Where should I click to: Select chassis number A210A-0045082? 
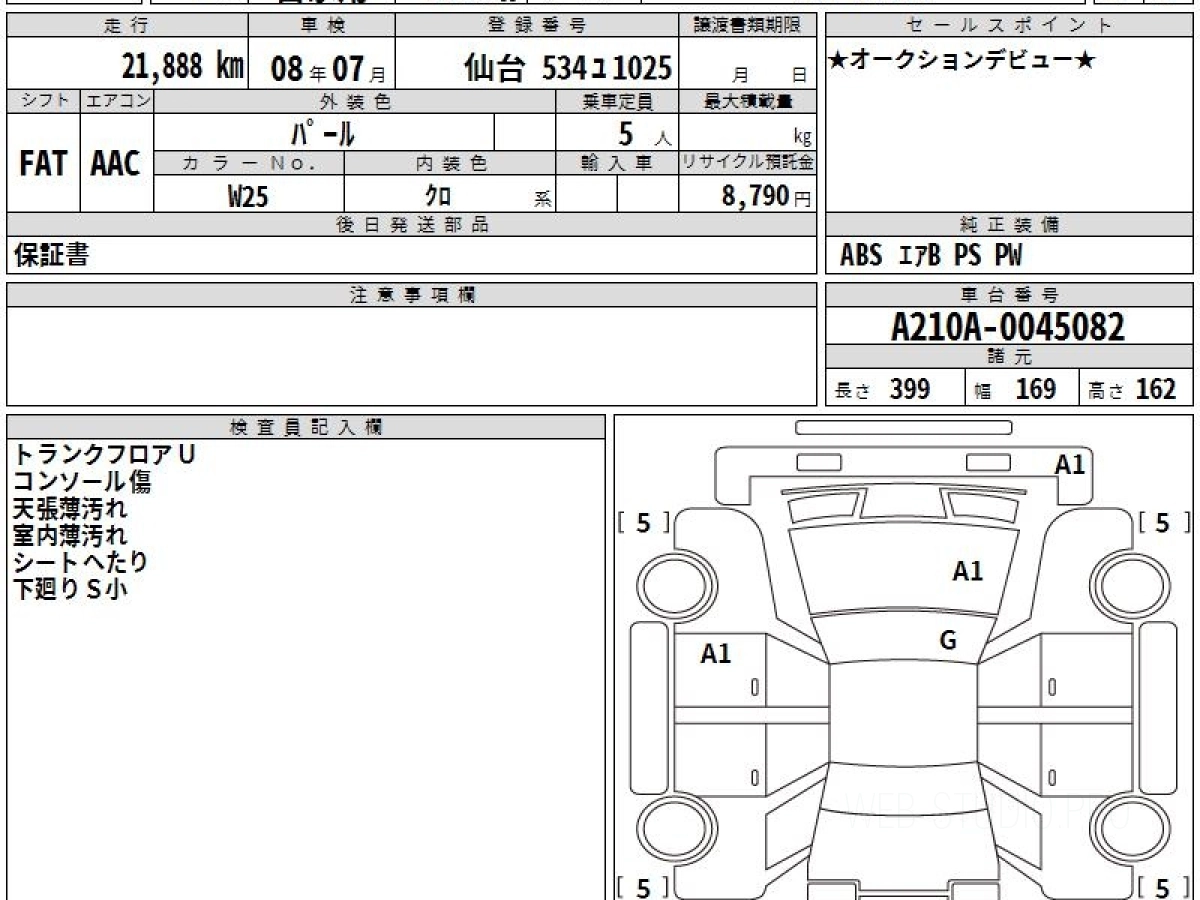pos(1008,327)
